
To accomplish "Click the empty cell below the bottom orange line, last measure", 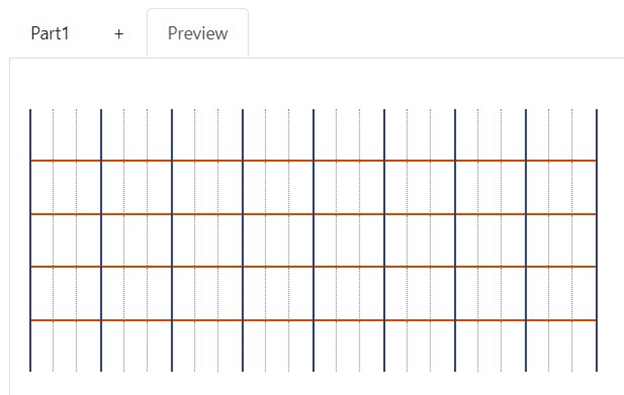I will click(561, 346).
